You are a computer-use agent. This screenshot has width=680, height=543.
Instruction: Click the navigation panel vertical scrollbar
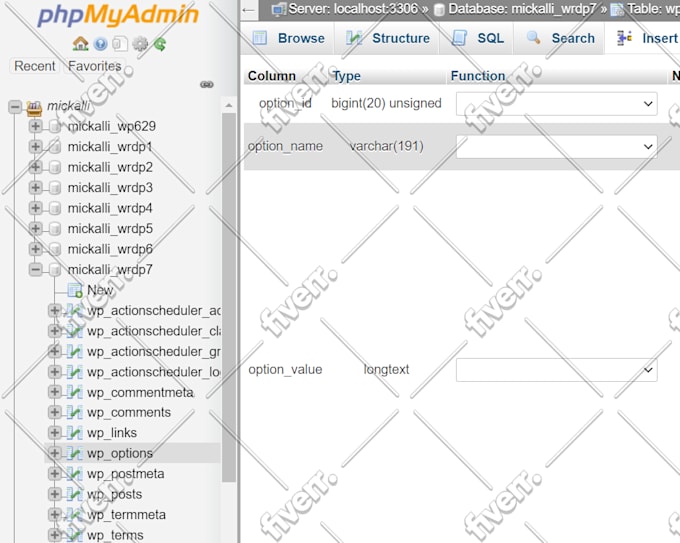pos(229,297)
